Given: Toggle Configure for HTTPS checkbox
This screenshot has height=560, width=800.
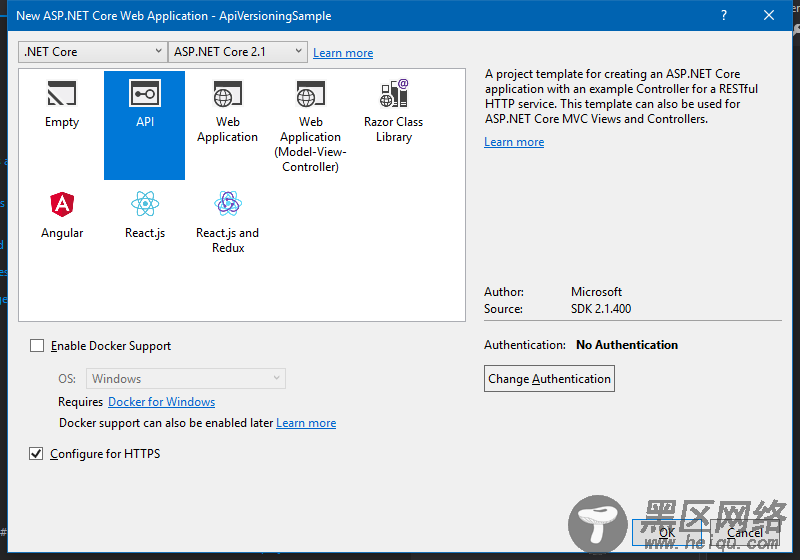Looking at the screenshot, I should [36, 453].
